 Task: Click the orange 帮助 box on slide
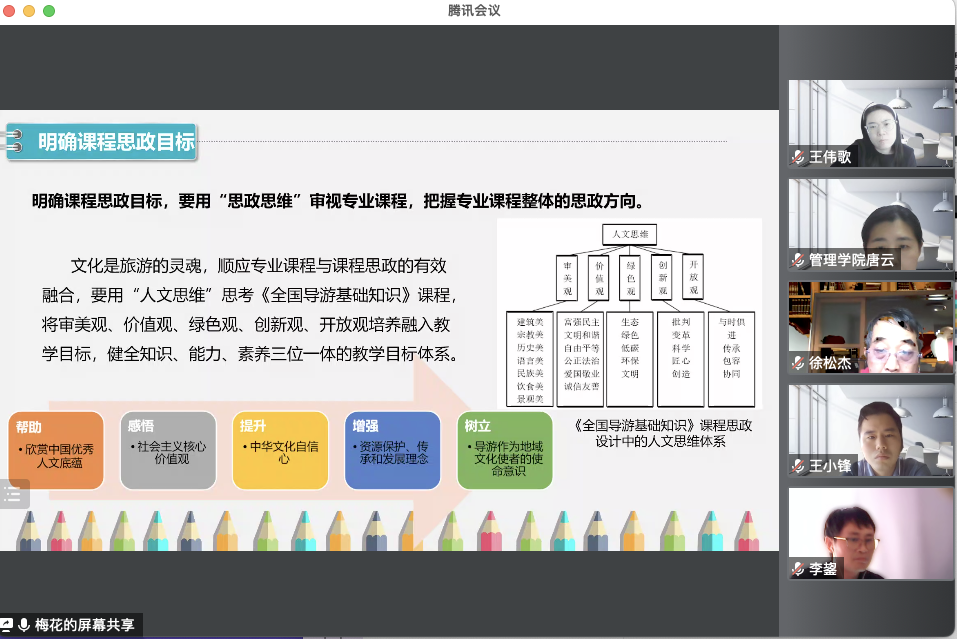57,450
